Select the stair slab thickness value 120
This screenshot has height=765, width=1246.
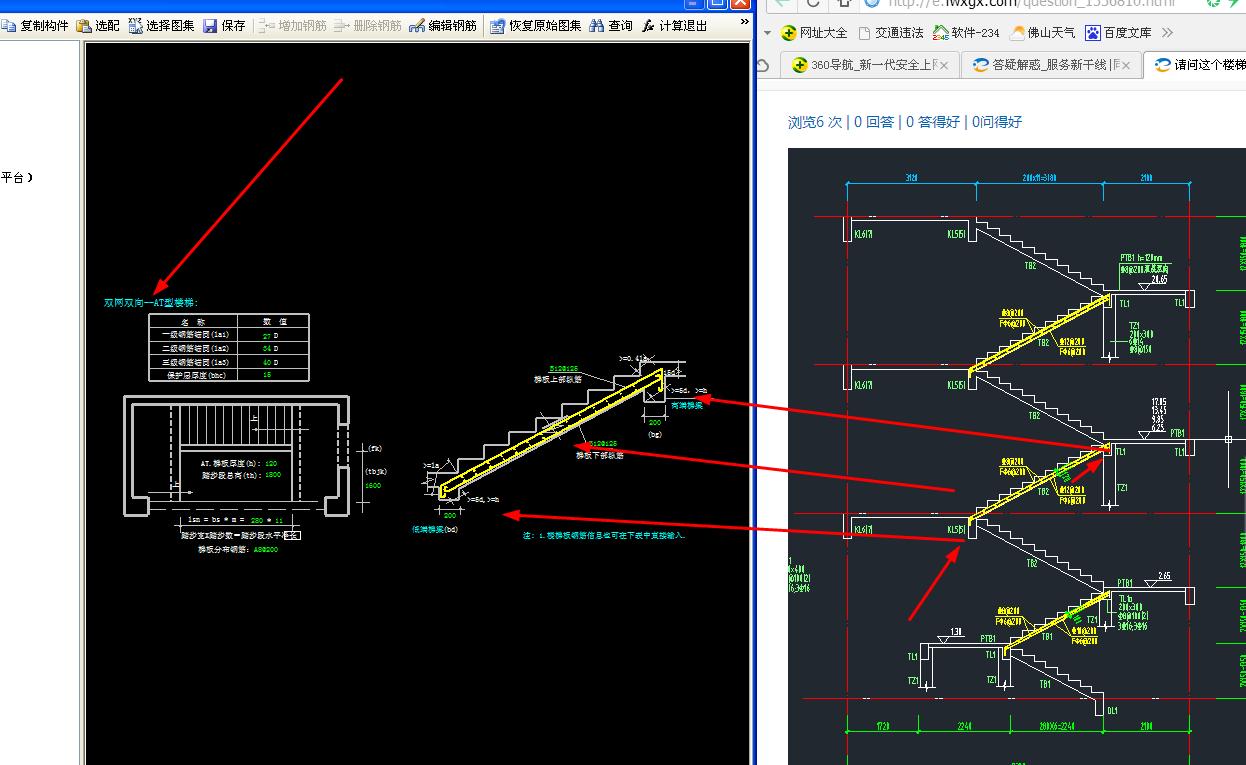tap(269, 464)
